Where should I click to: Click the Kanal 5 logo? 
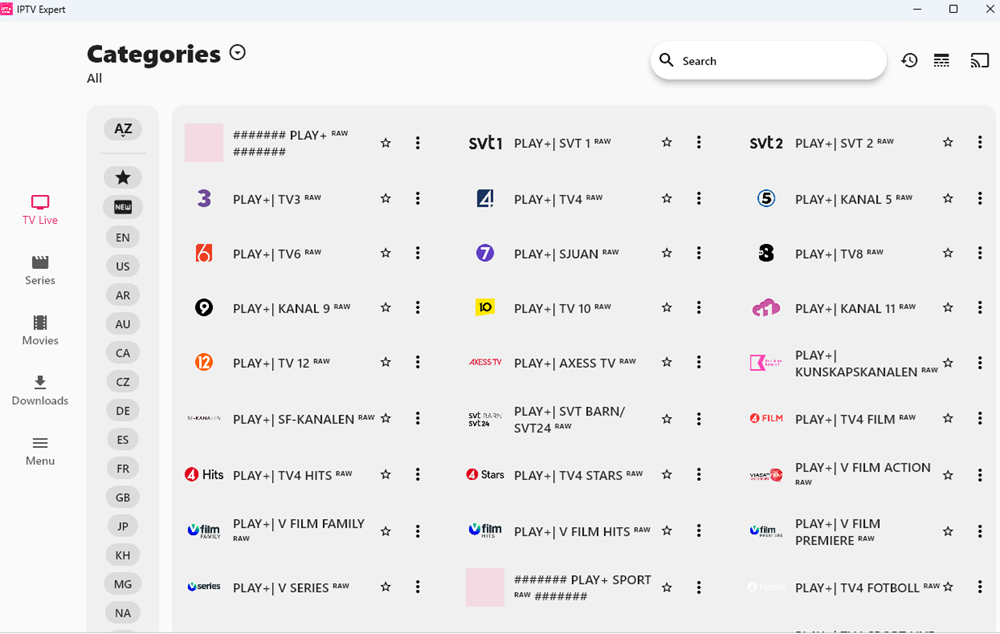[x=766, y=198]
